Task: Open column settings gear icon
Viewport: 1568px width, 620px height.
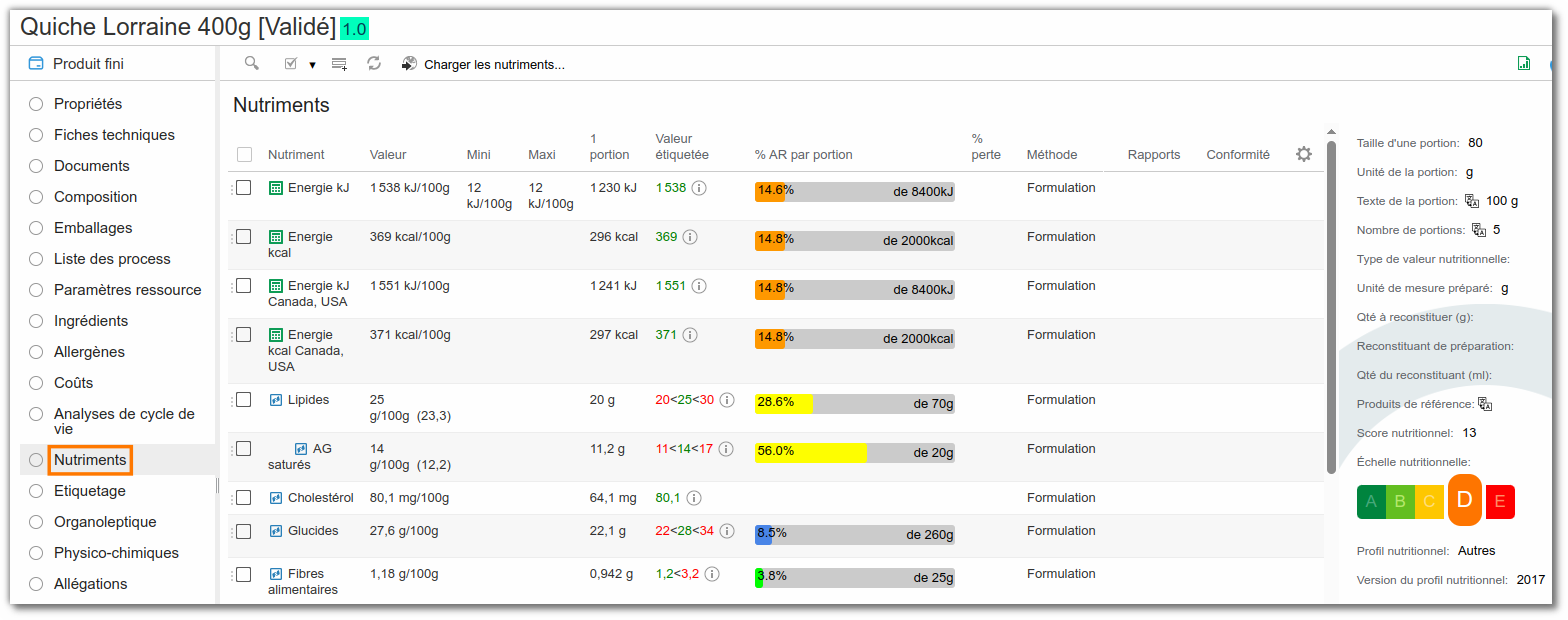Action: pos(1304,154)
